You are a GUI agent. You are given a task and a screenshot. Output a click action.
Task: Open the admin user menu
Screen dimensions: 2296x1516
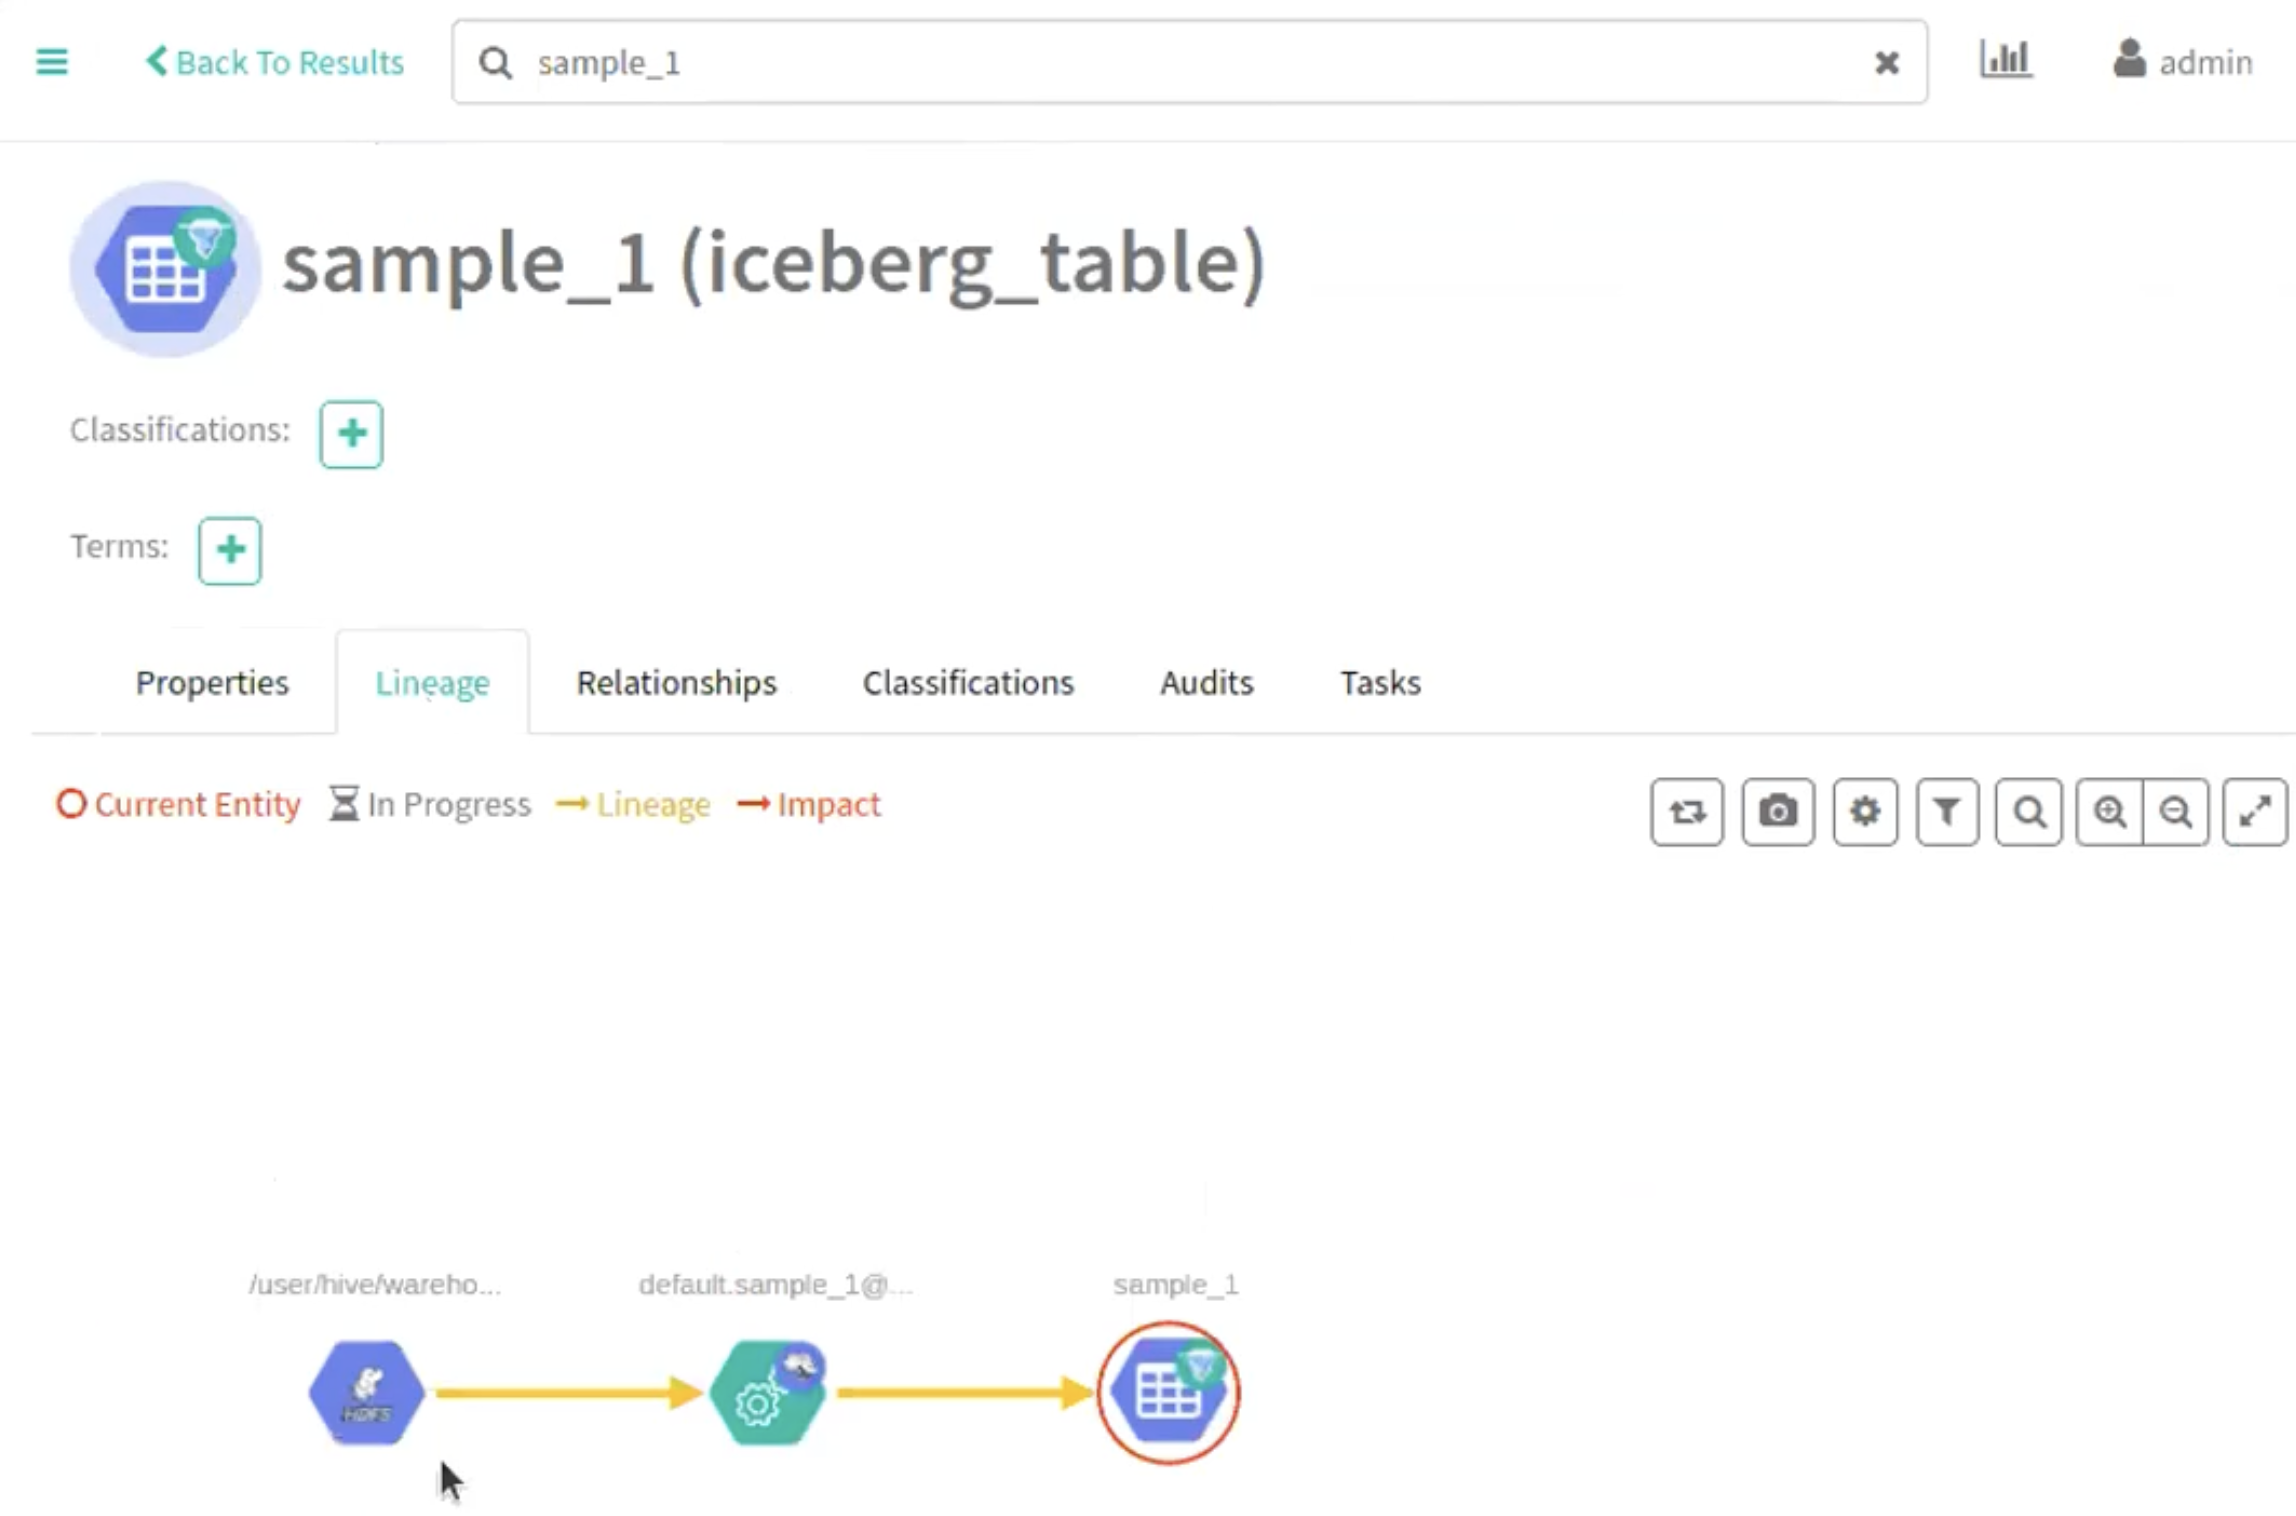click(x=2182, y=62)
